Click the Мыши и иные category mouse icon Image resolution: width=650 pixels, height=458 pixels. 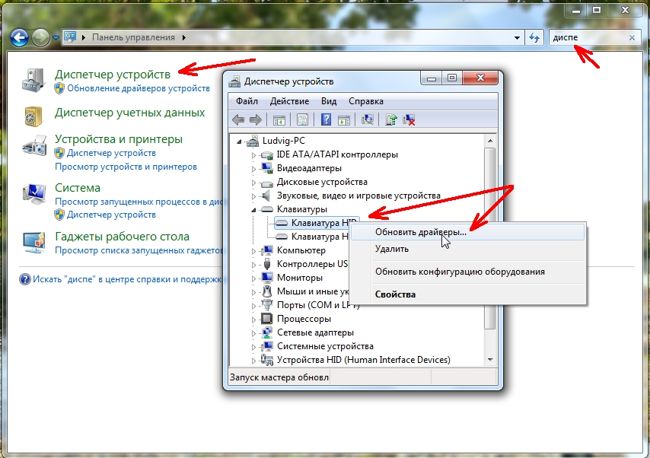pos(267,291)
